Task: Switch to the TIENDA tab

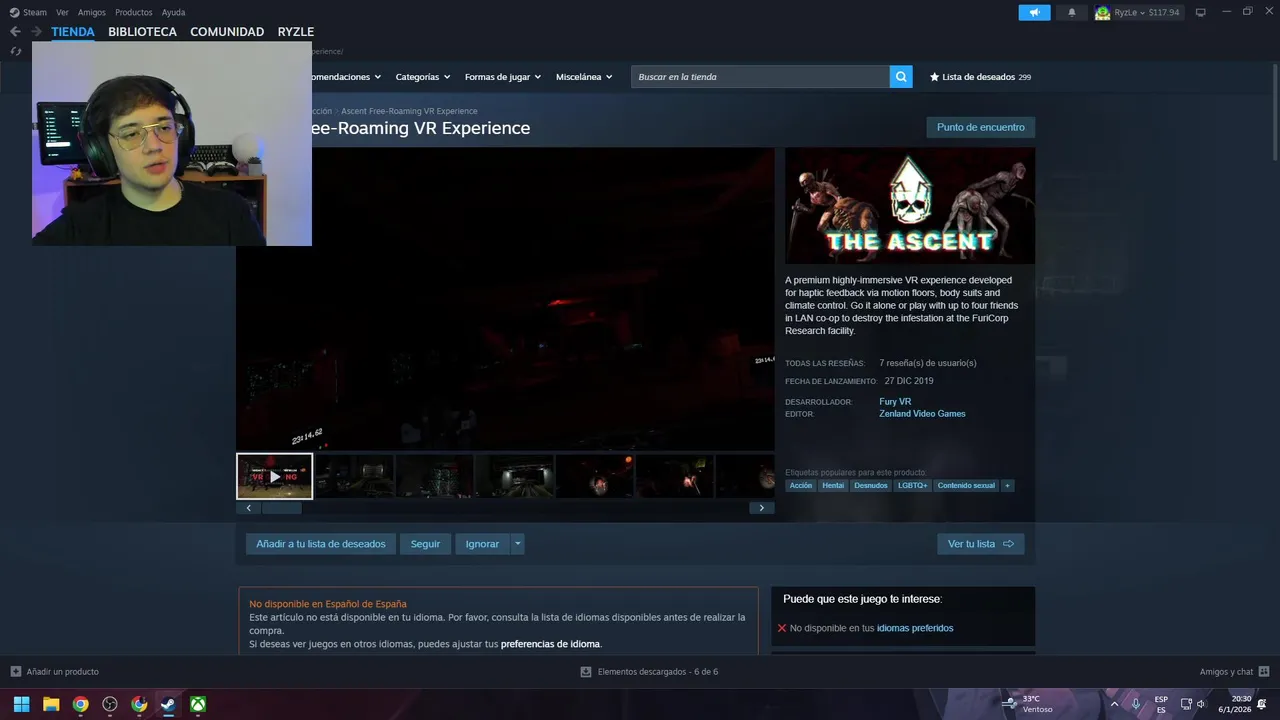Action: point(73,32)
